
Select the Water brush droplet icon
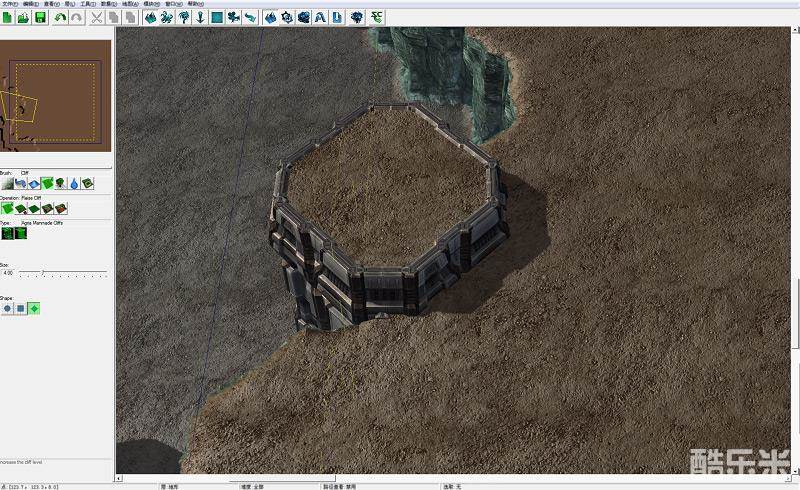74,183
